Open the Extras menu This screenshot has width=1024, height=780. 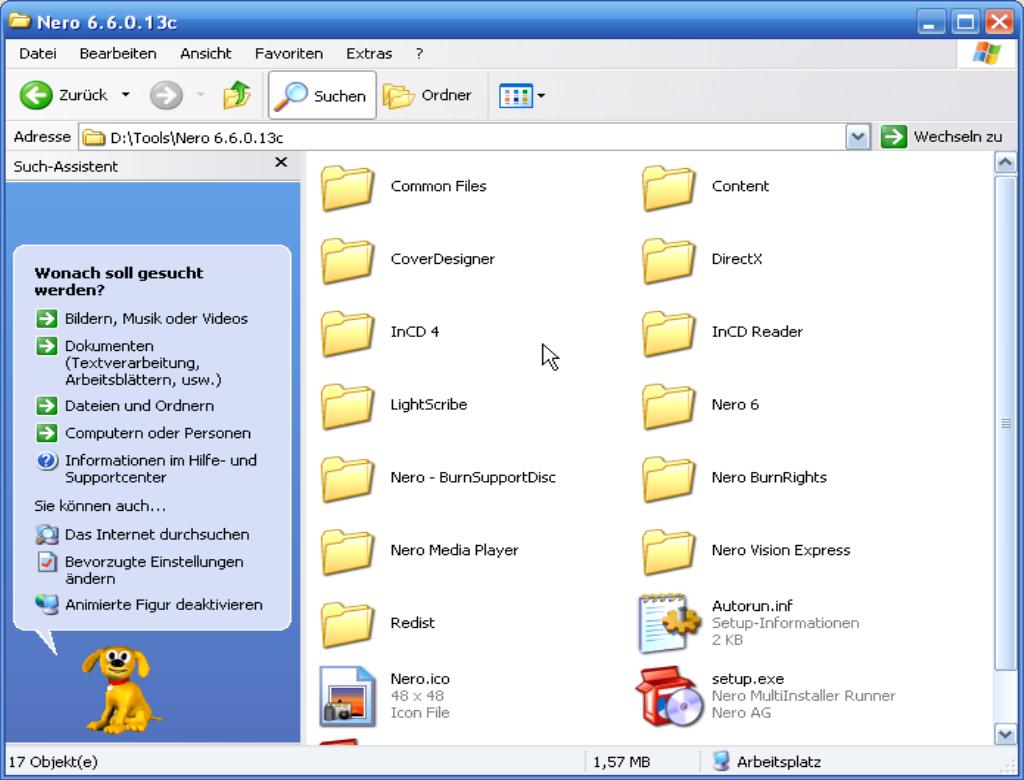369,54
